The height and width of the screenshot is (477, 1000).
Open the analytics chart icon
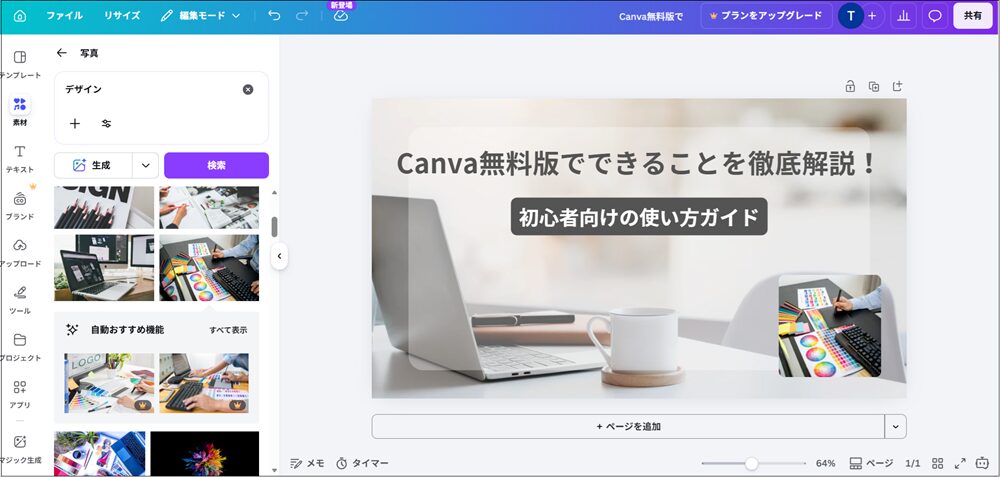click(904, 16)
